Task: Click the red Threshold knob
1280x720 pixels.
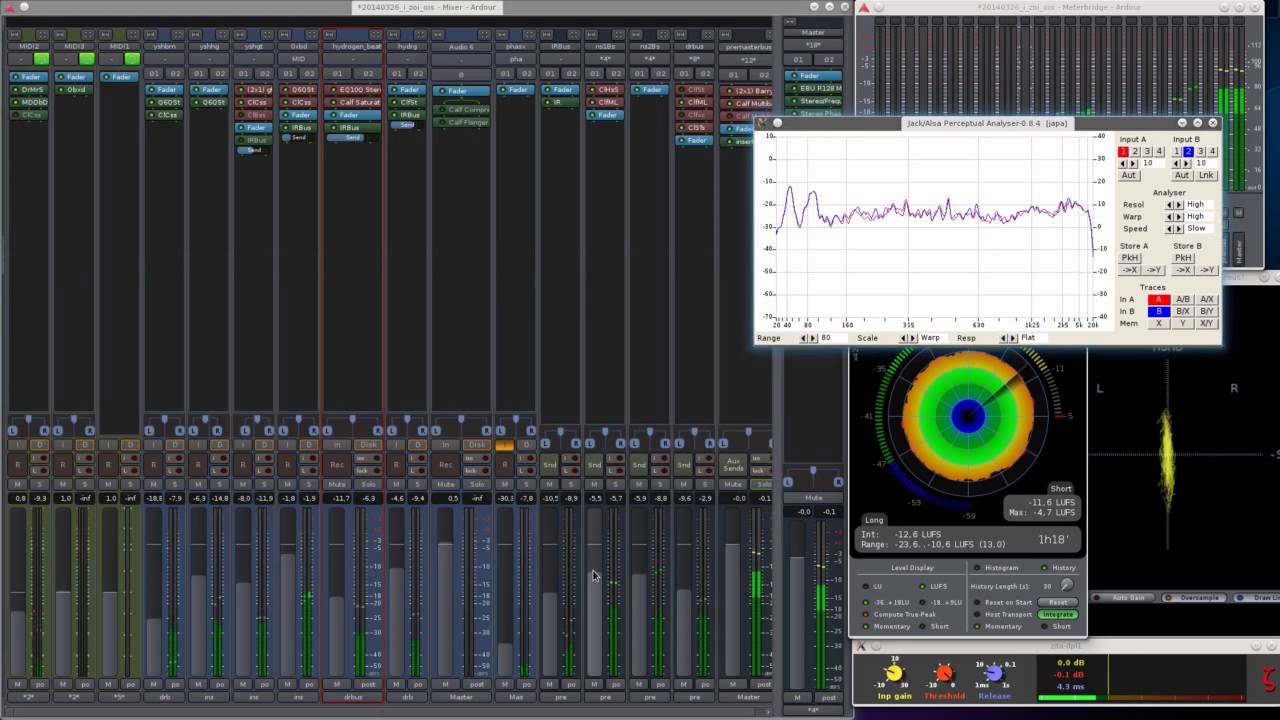Action: (945, 673)
